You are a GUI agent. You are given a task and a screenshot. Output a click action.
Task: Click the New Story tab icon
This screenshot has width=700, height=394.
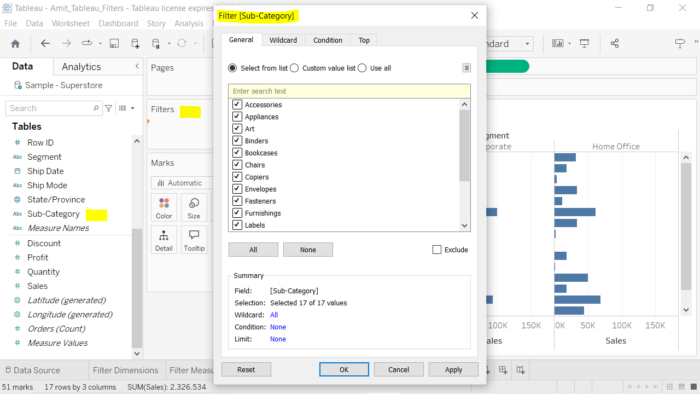pos(521,370)
